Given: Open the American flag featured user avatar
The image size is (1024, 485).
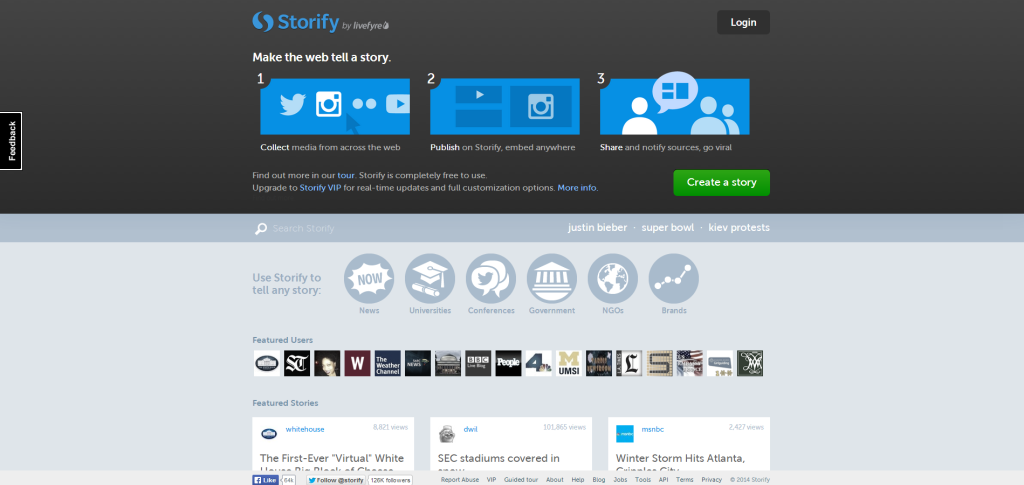Looking at the screenshot, I should tap(690, 363).
